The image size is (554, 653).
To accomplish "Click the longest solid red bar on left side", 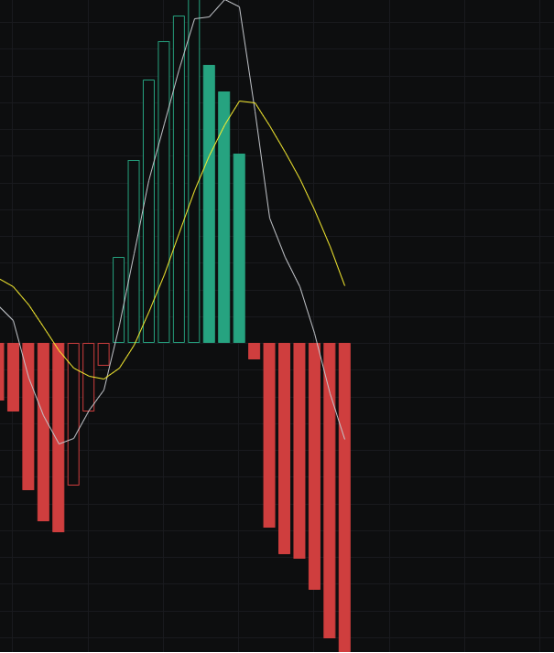I will pos(58,438).
